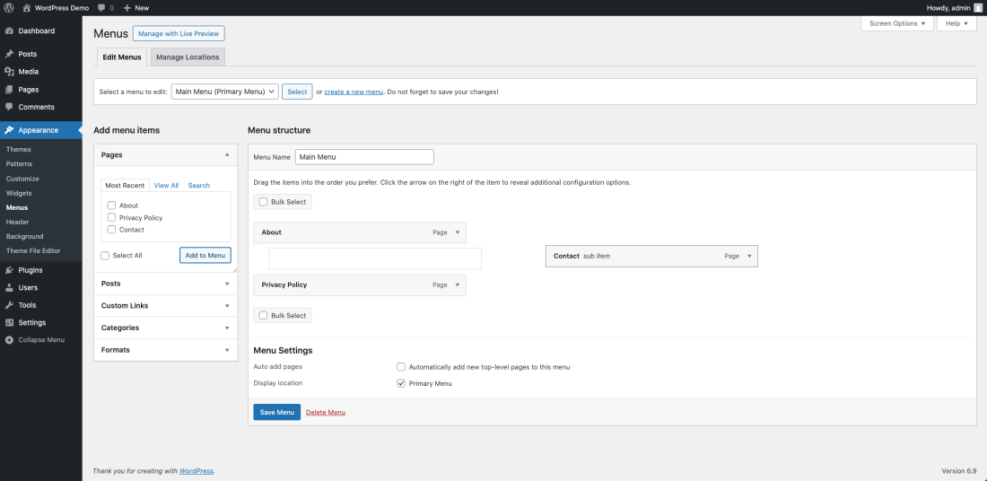Image resolution: width=987 pixels, height=481 pixels.
Task: Click the Tools wrench icon
Action: click(x=9, y=305)
